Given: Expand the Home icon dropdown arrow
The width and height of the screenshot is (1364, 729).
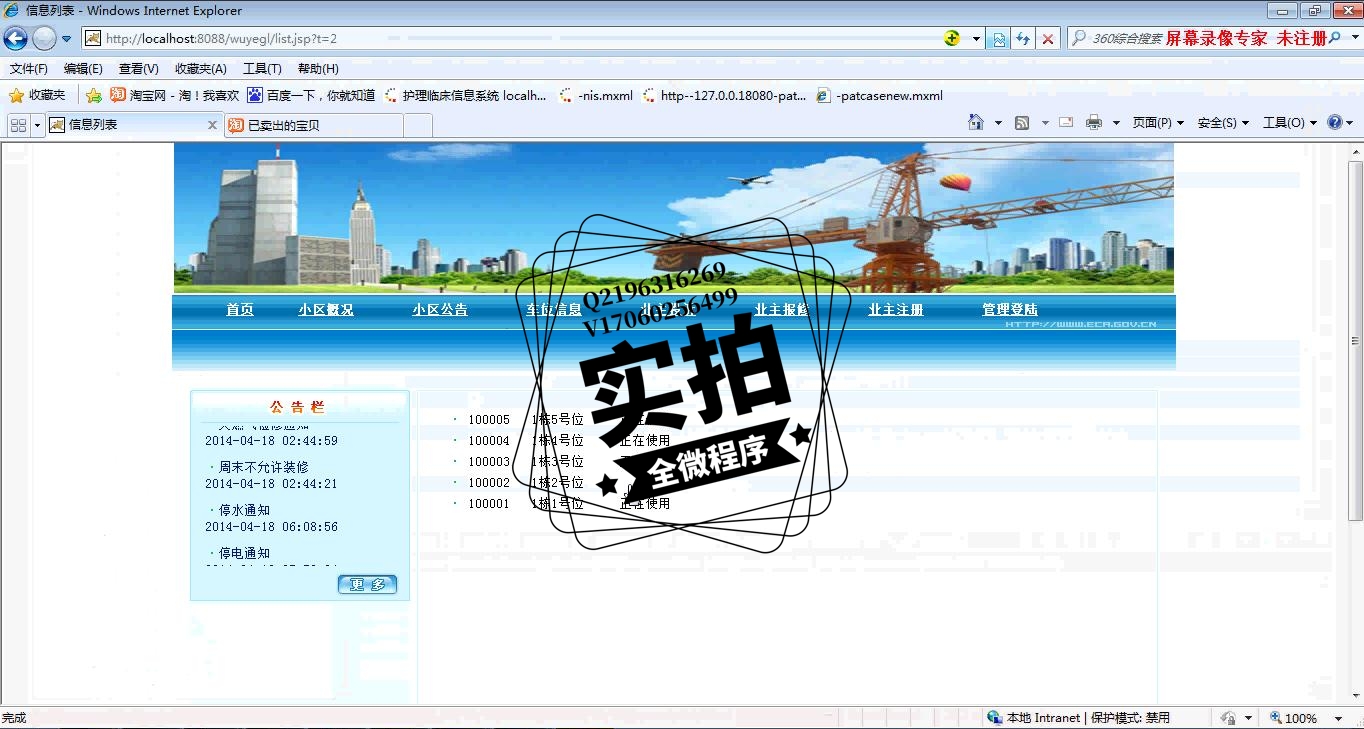Looking at the screenshot, I should pos(998,123).
